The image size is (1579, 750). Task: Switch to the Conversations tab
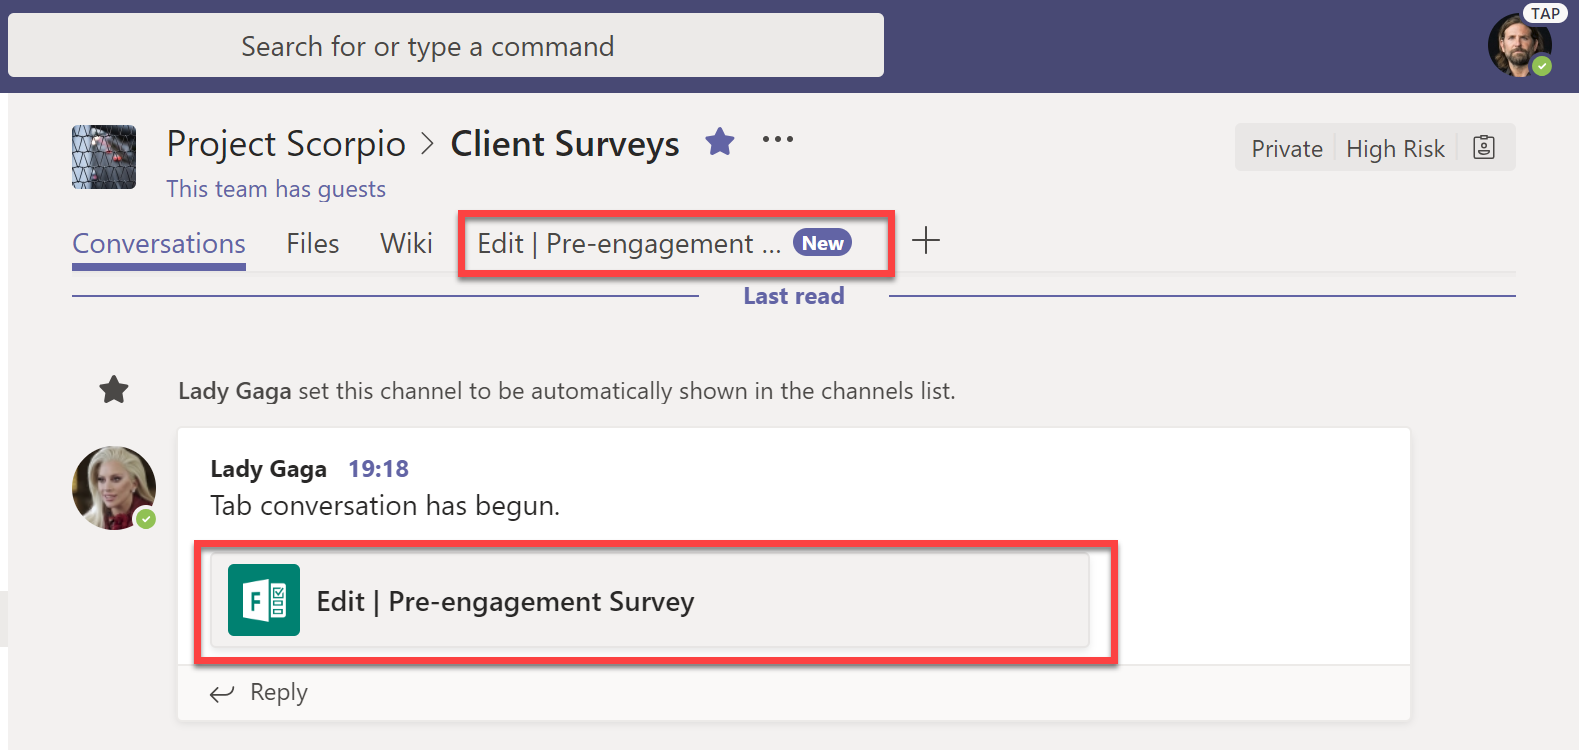pyautogui.click(x=159, y=244)
